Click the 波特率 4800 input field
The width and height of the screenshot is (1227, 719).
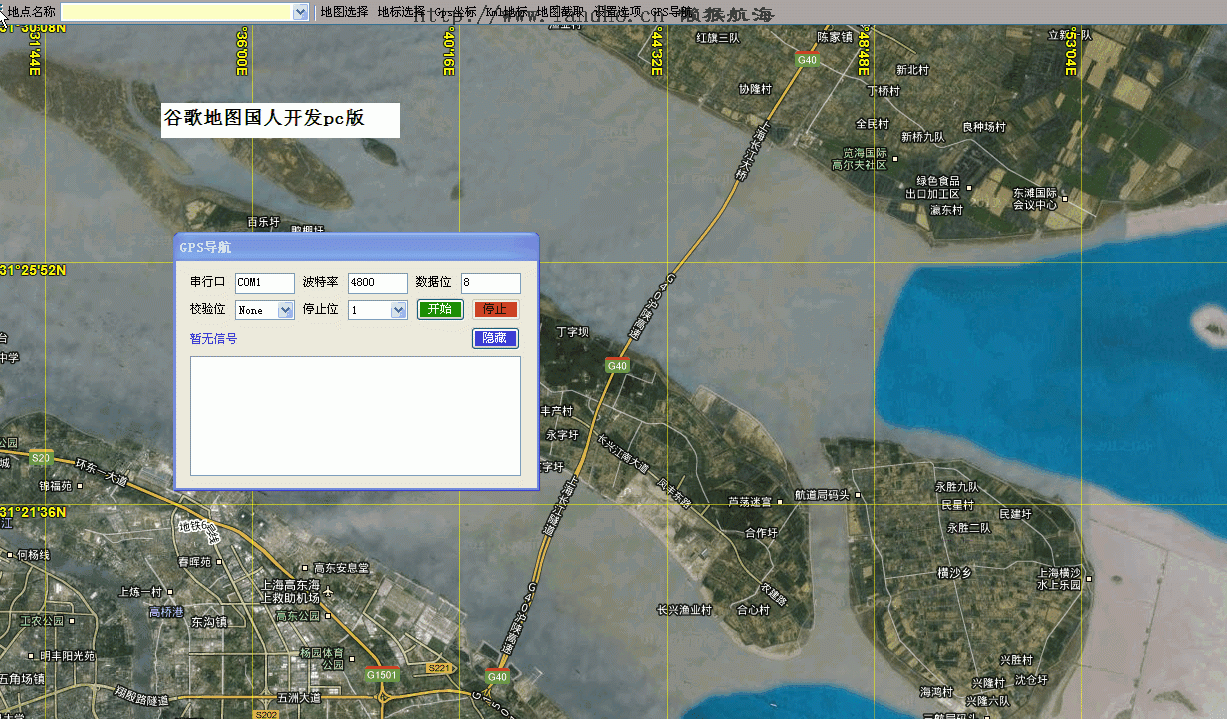pos(378,283)
